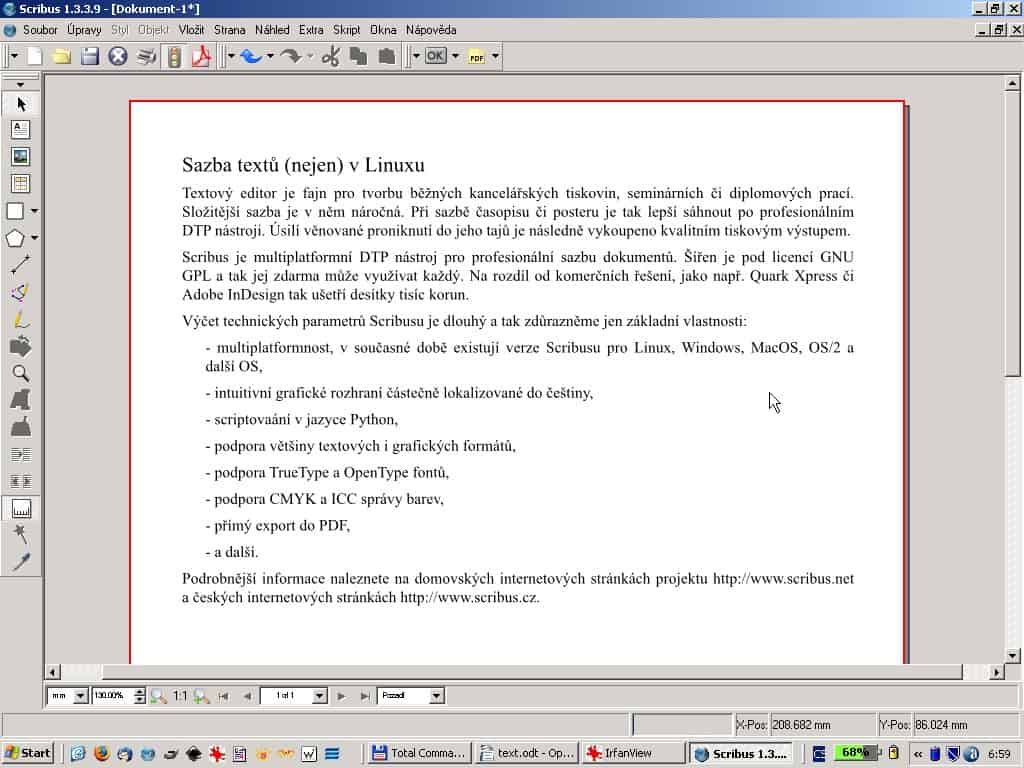Select the Measurements ruler tool
Screen dimensions: 1024x768
21,509
